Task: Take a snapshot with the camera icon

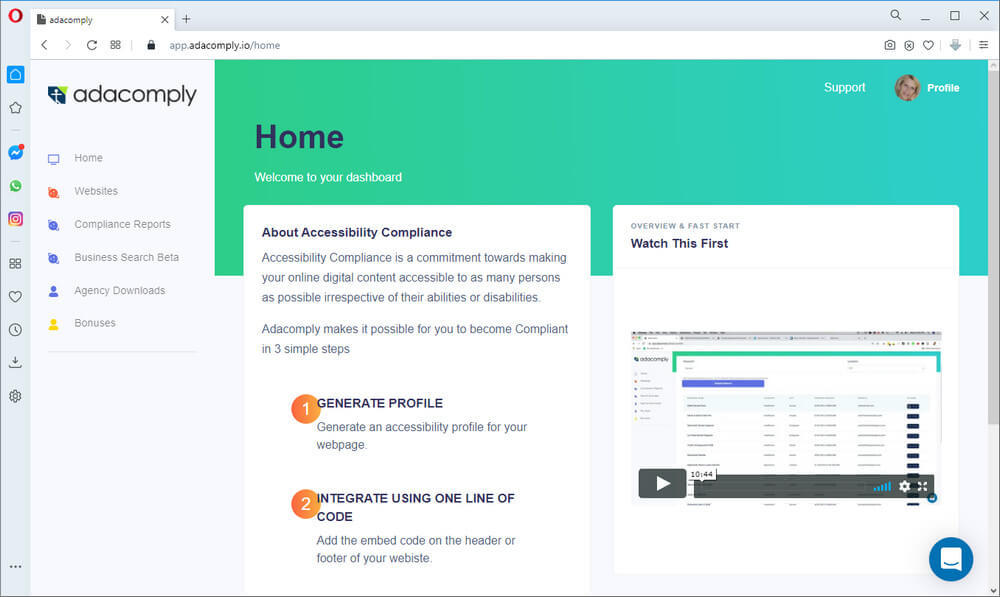Action: click(890, 45)
